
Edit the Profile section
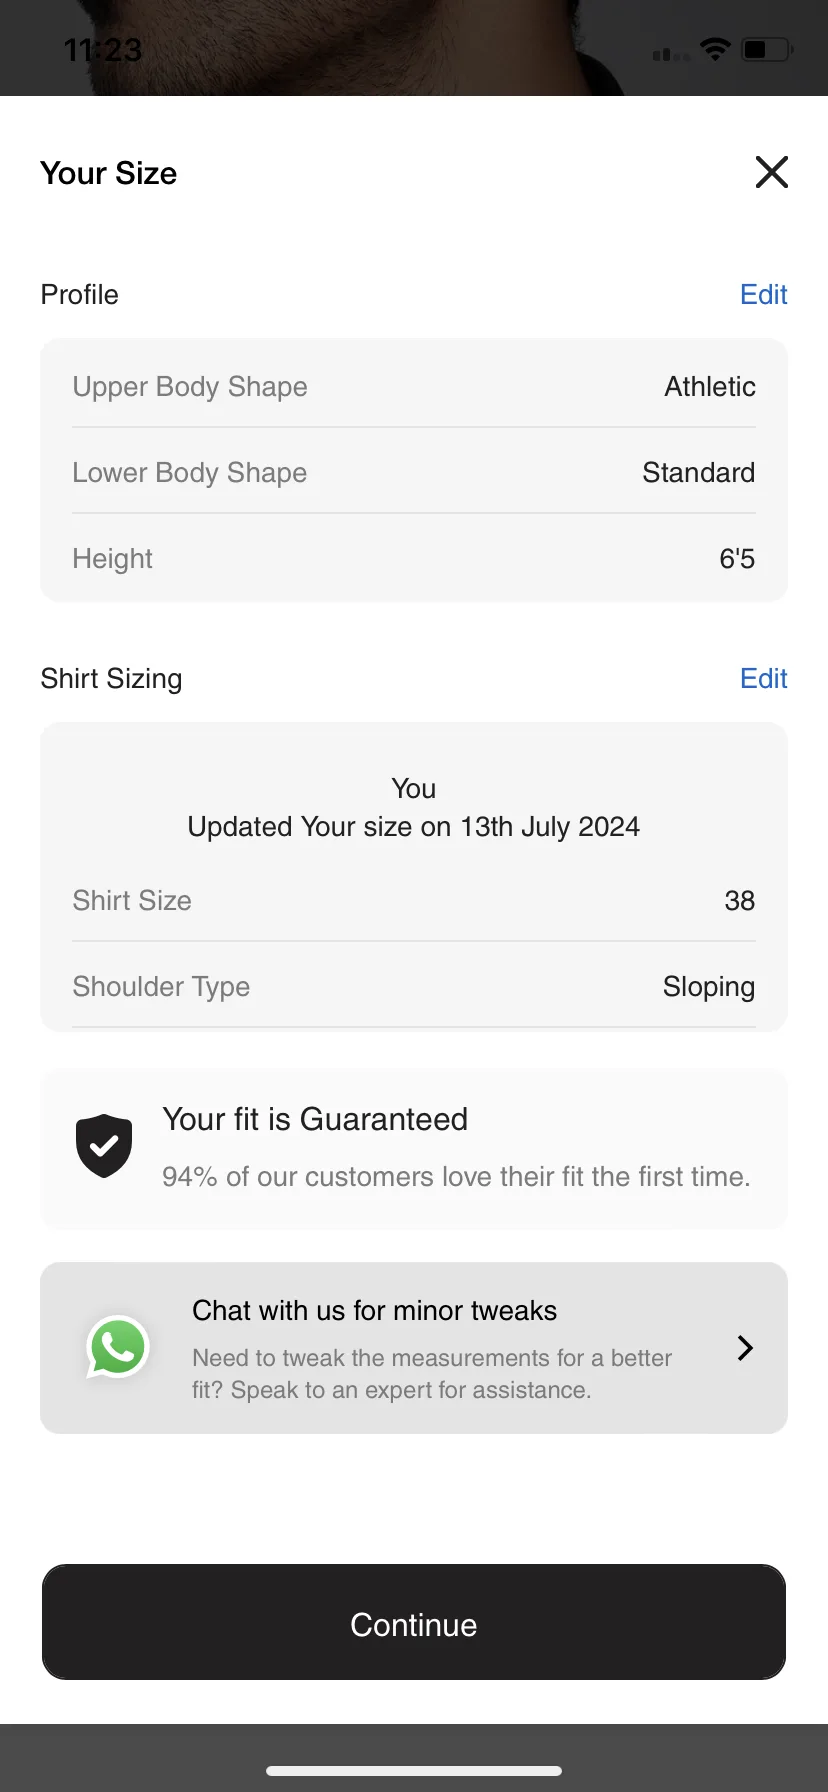764,295
